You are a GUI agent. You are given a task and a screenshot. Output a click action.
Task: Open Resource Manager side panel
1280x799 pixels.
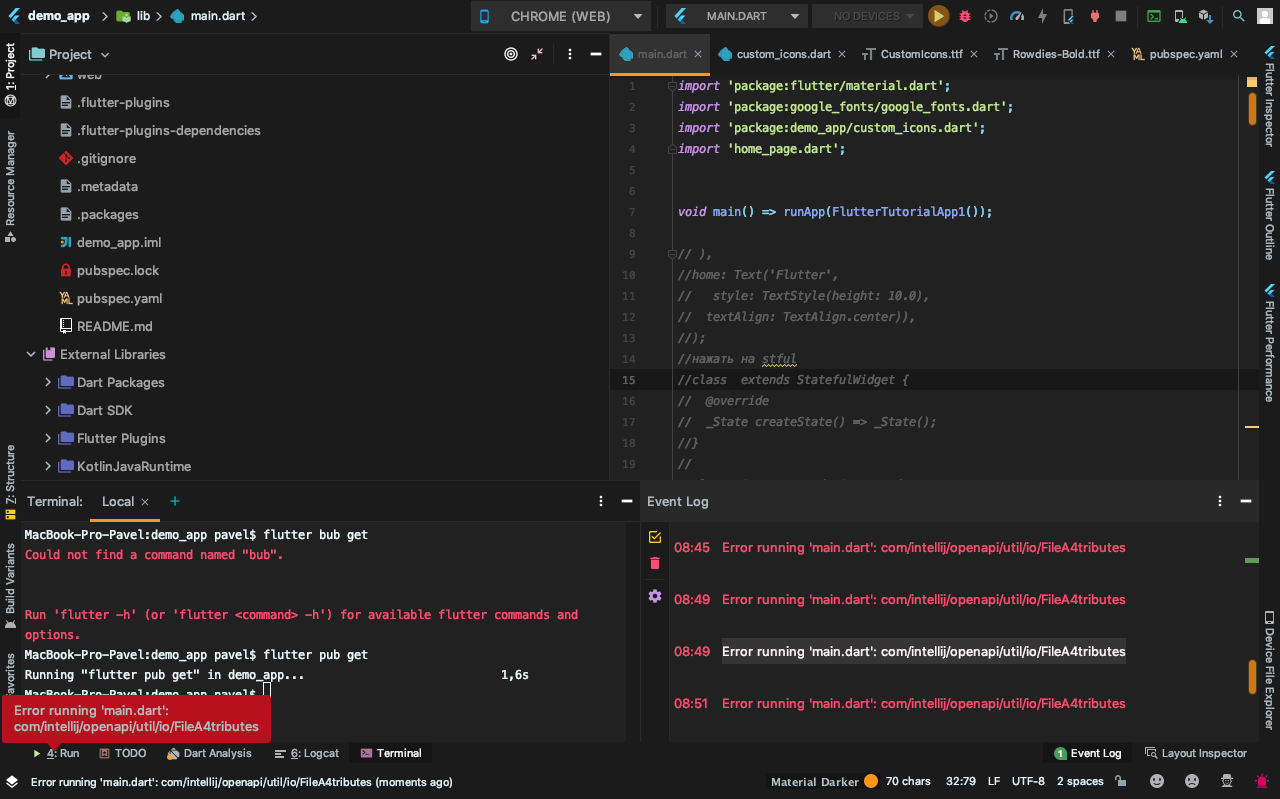click(x=10, y=186)
